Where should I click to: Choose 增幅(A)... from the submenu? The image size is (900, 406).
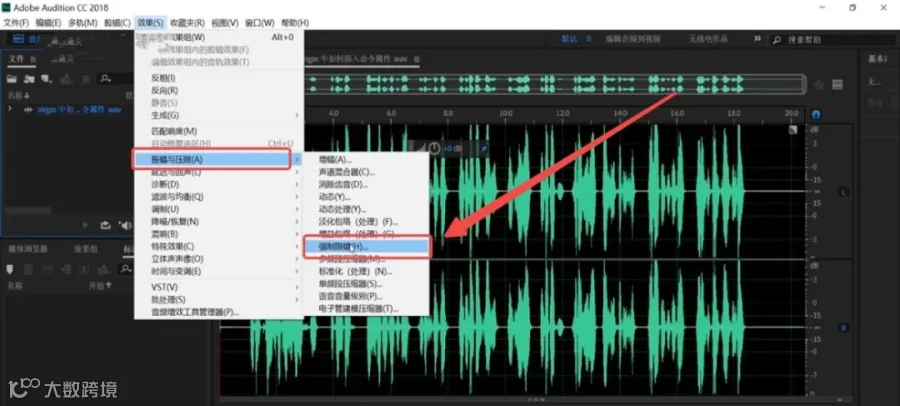pos(366,160)
